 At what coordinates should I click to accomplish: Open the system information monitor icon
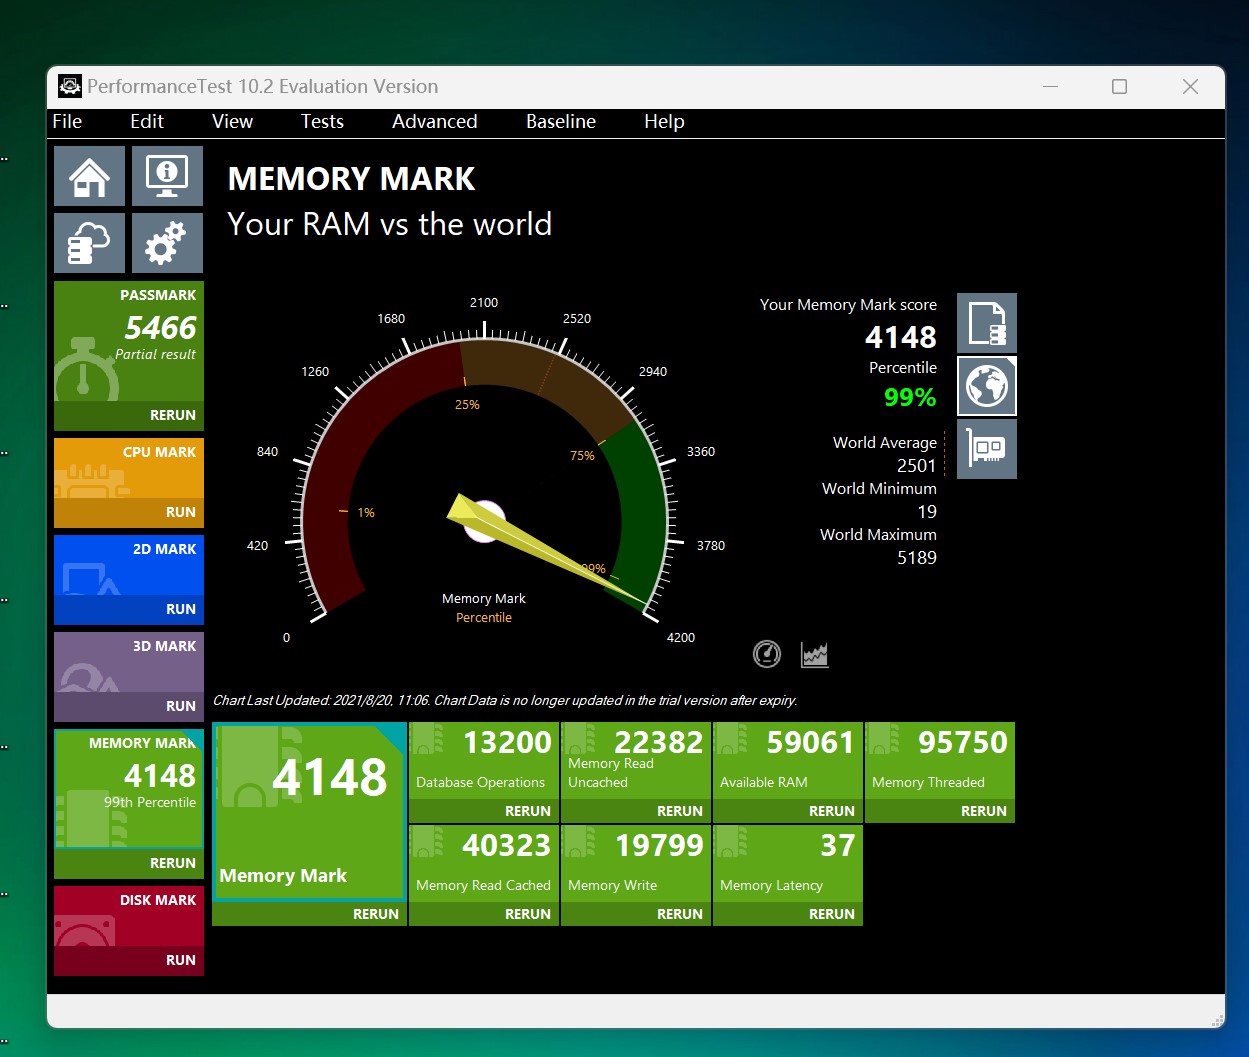click(x=167, y=176)
